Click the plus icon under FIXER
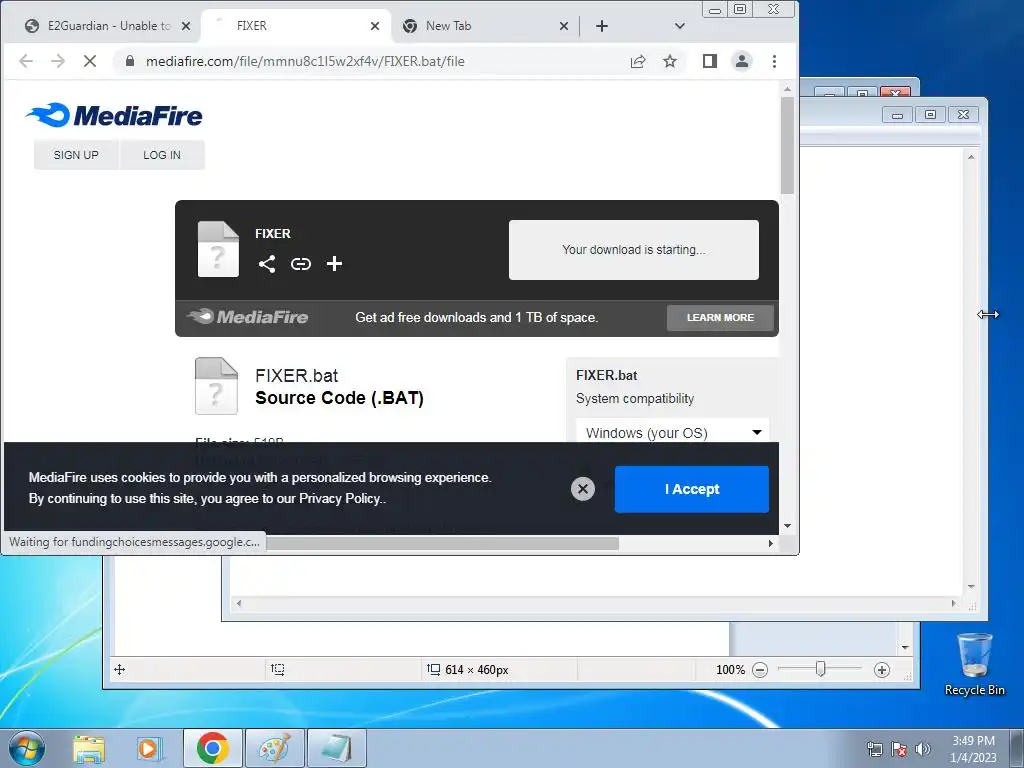The image size is (1024, 768). (334, 264)
